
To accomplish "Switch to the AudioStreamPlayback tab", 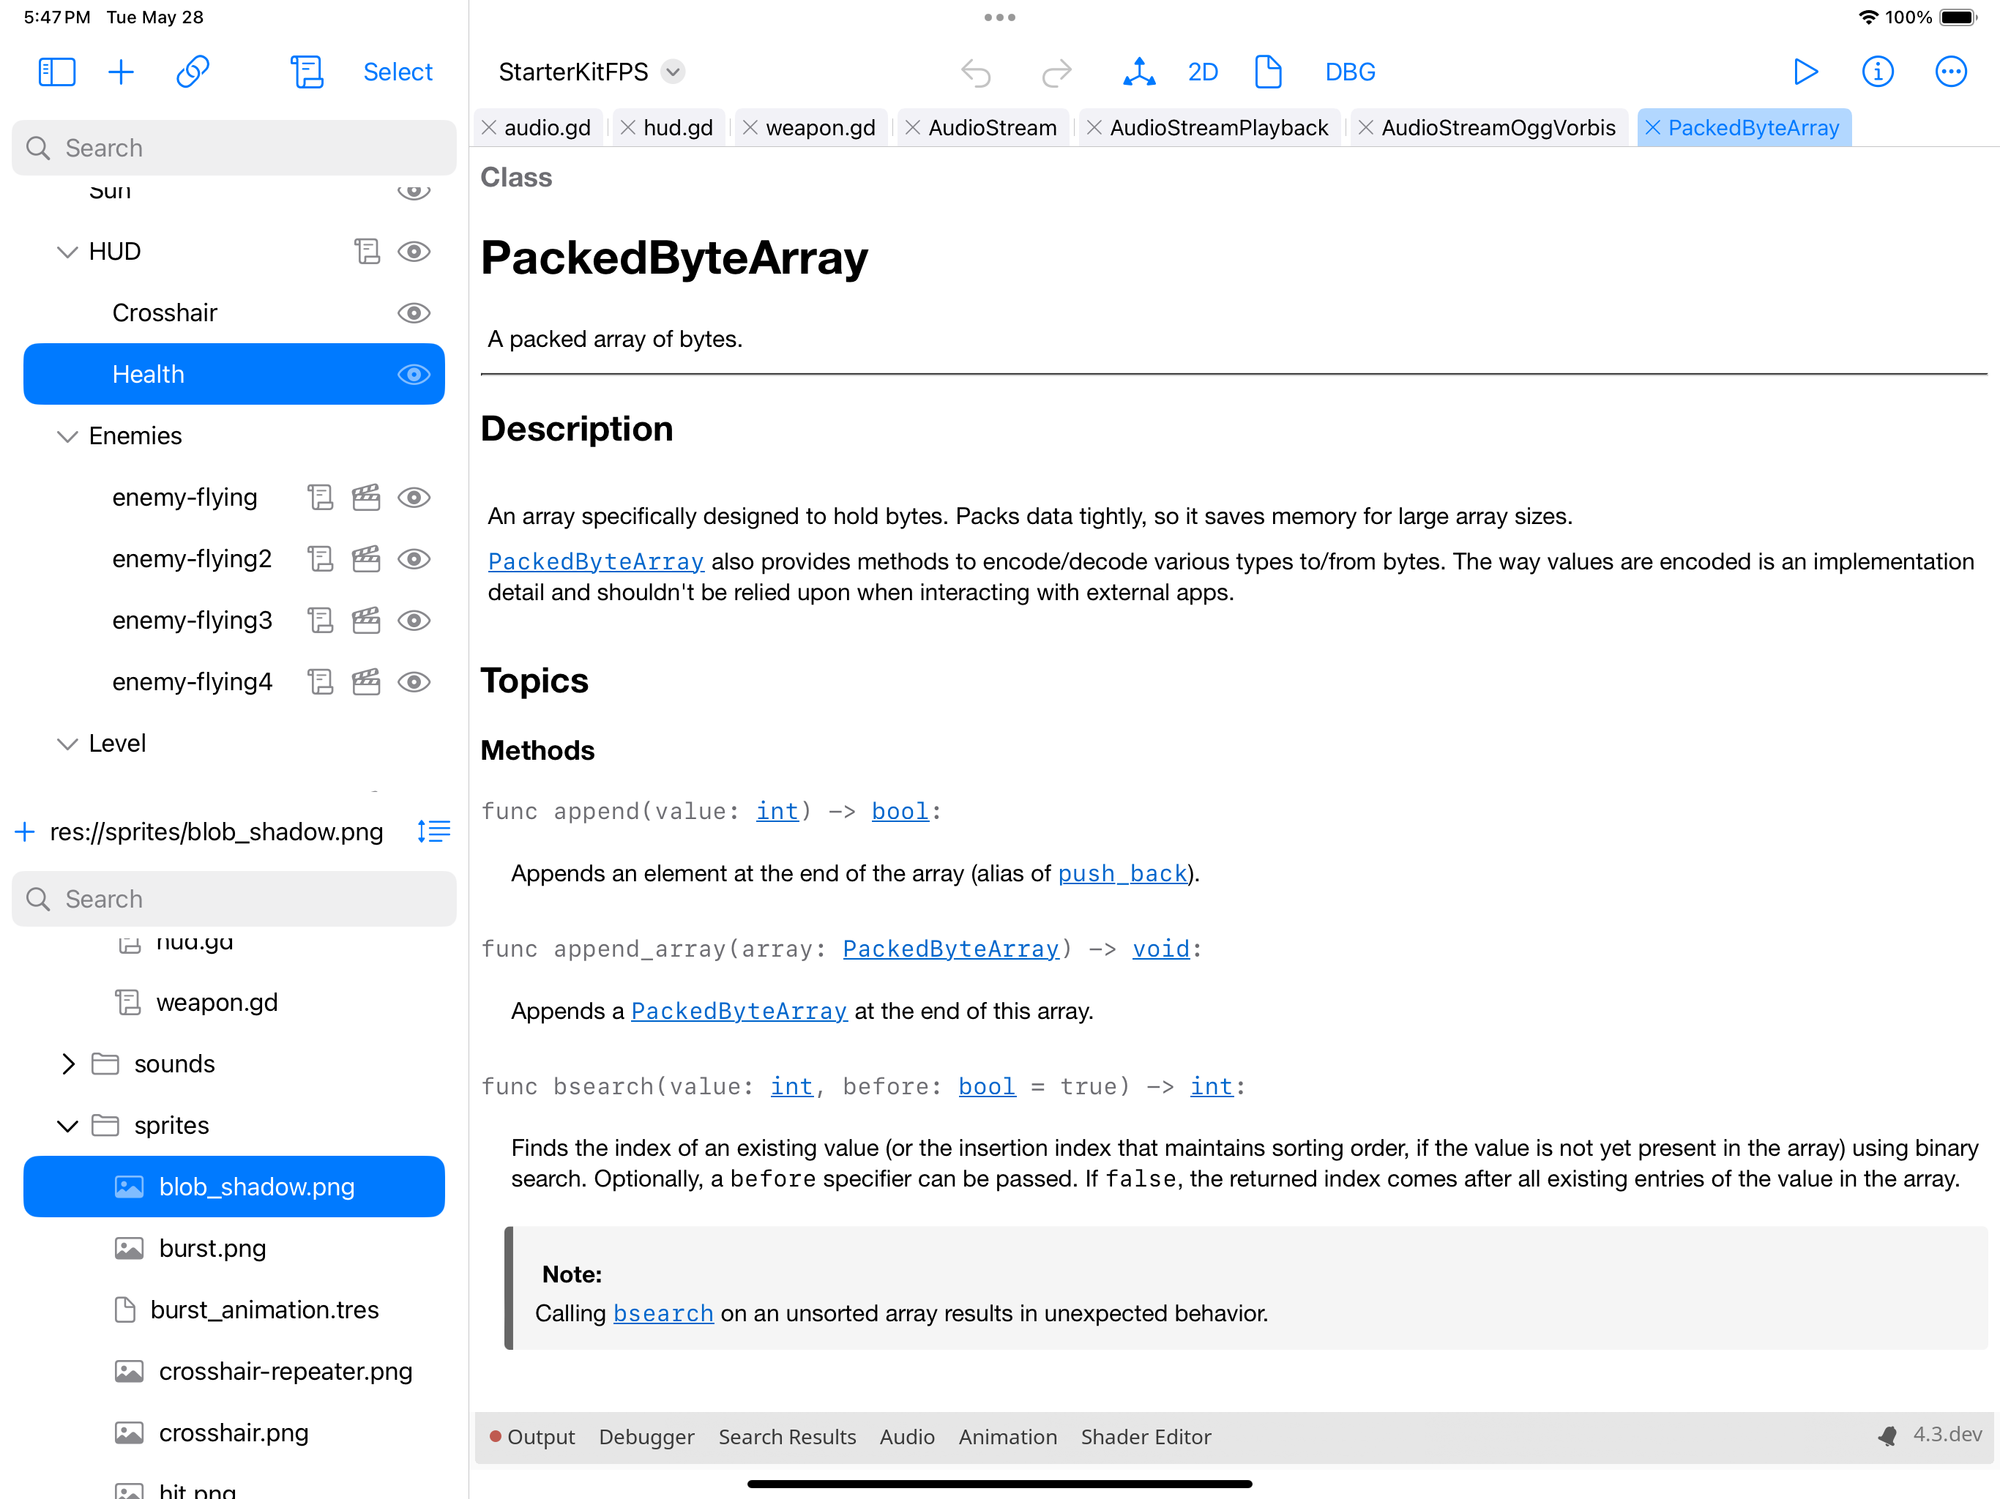I will [1218, 128].
